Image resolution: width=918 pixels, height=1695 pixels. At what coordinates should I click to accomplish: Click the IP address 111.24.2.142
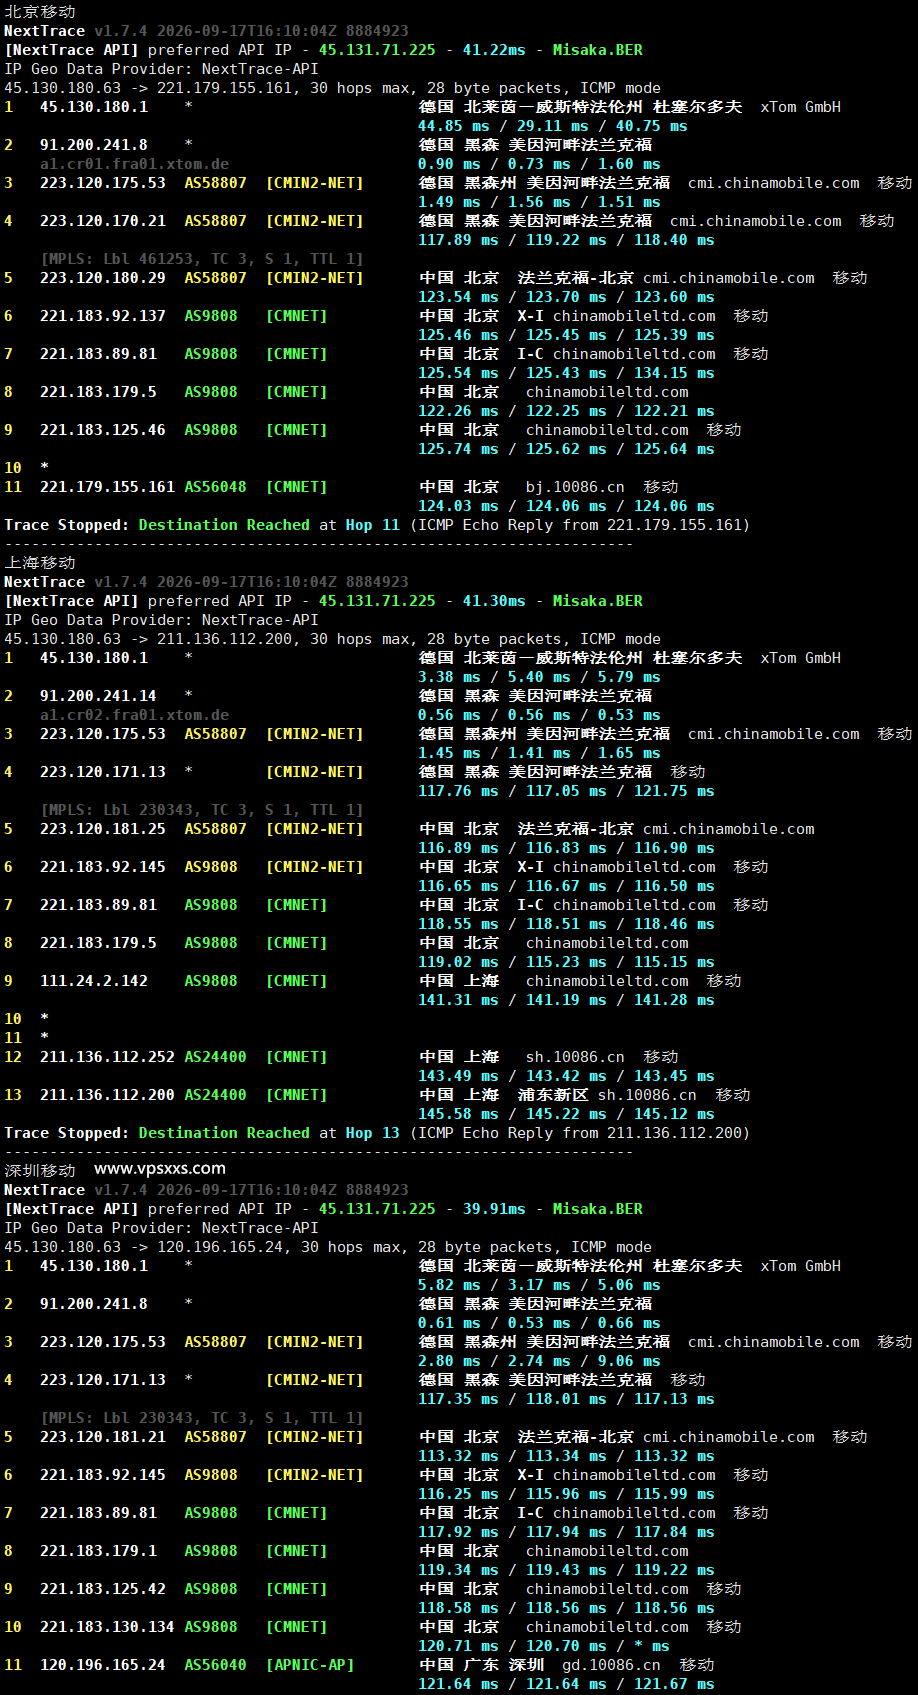coord(94,981)
